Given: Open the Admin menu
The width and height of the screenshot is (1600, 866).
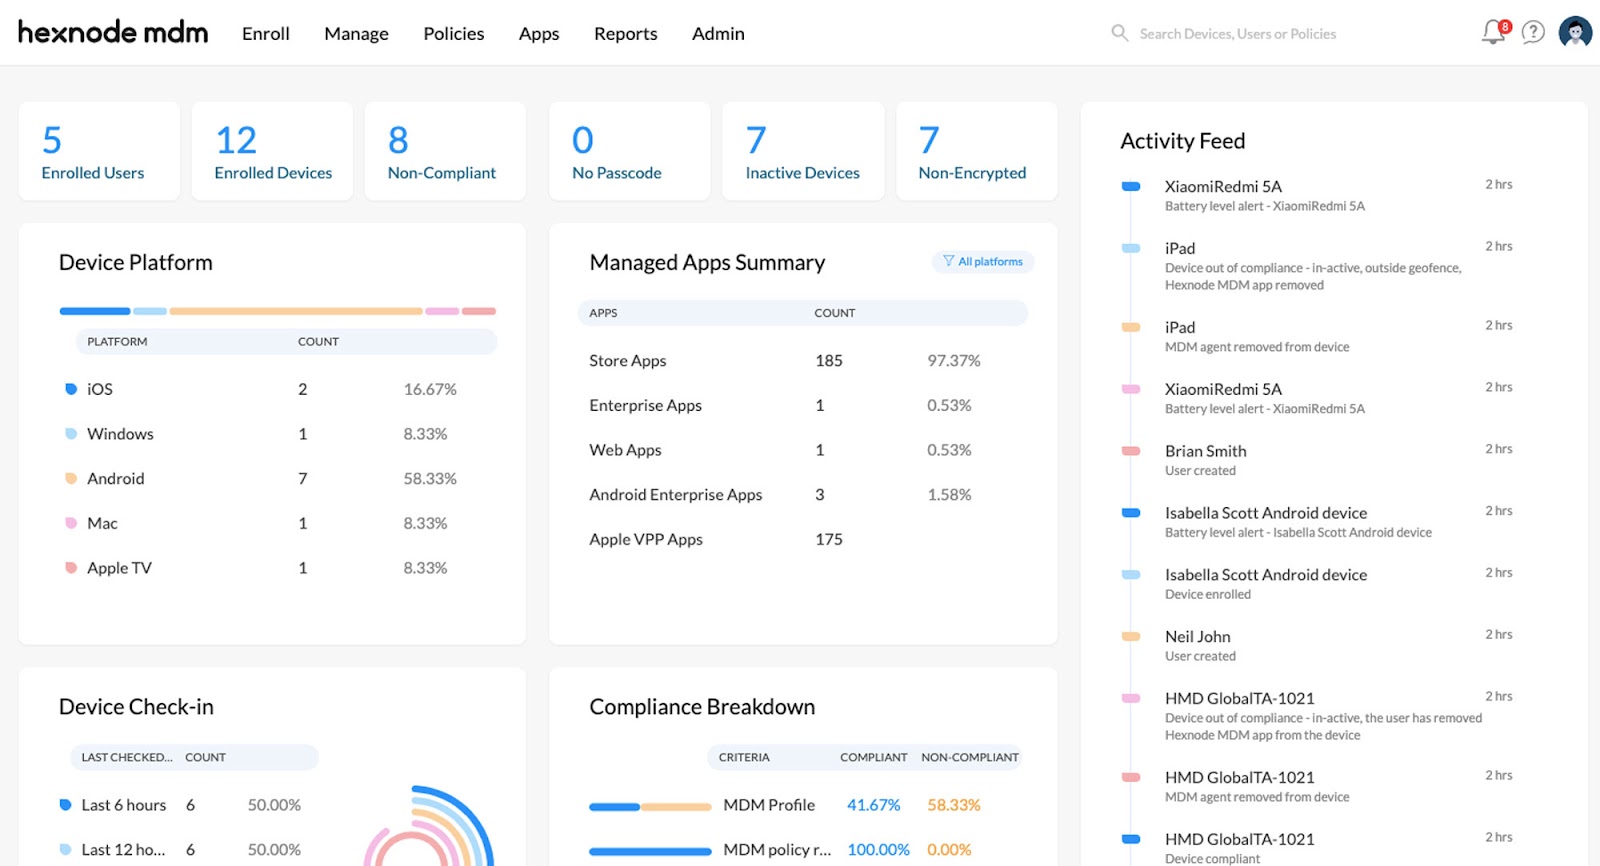Looking at the screenshot, I should 718,34.
